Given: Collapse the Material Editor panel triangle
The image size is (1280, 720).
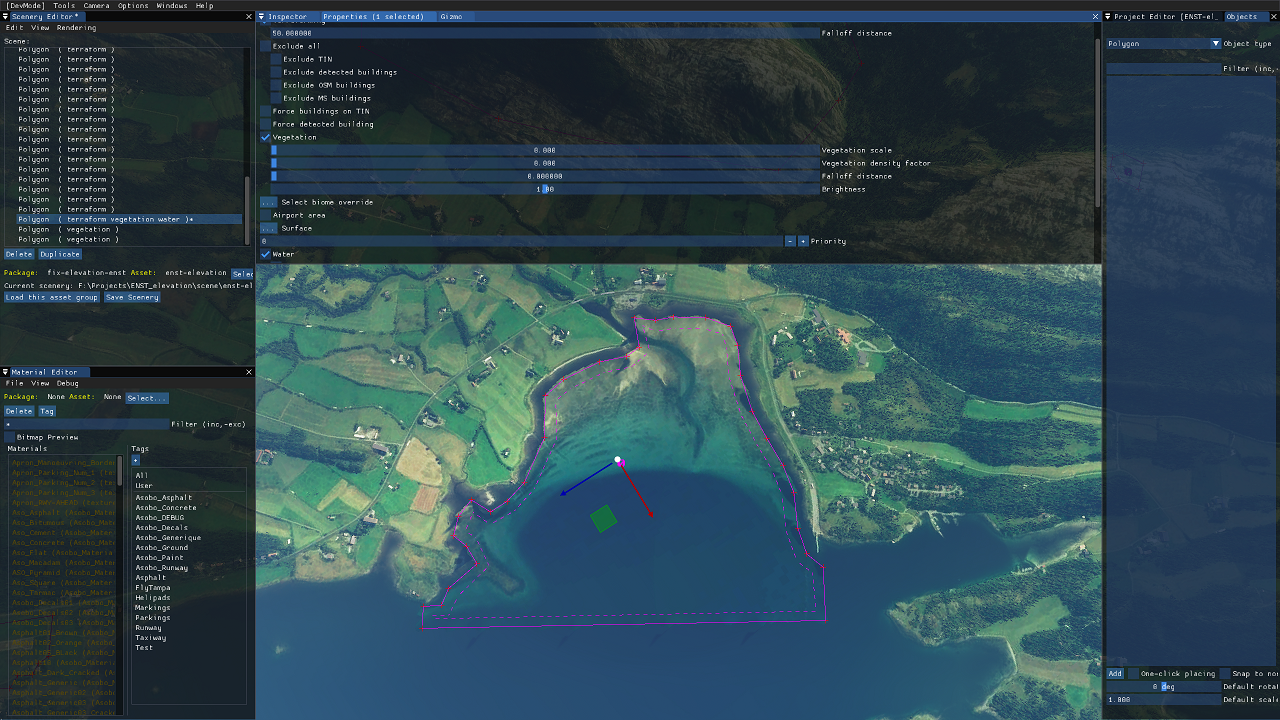Looking at the screenshot, I should point(7,372).
